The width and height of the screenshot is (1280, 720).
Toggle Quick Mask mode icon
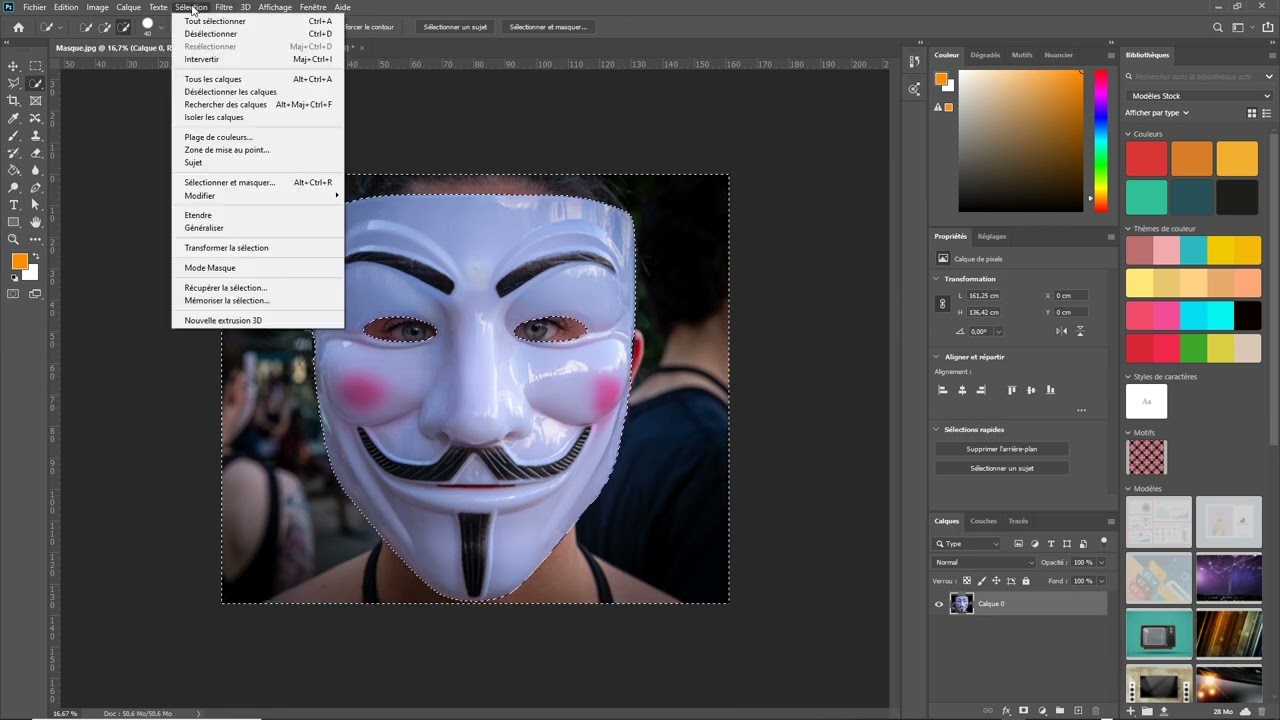point(14,294)
